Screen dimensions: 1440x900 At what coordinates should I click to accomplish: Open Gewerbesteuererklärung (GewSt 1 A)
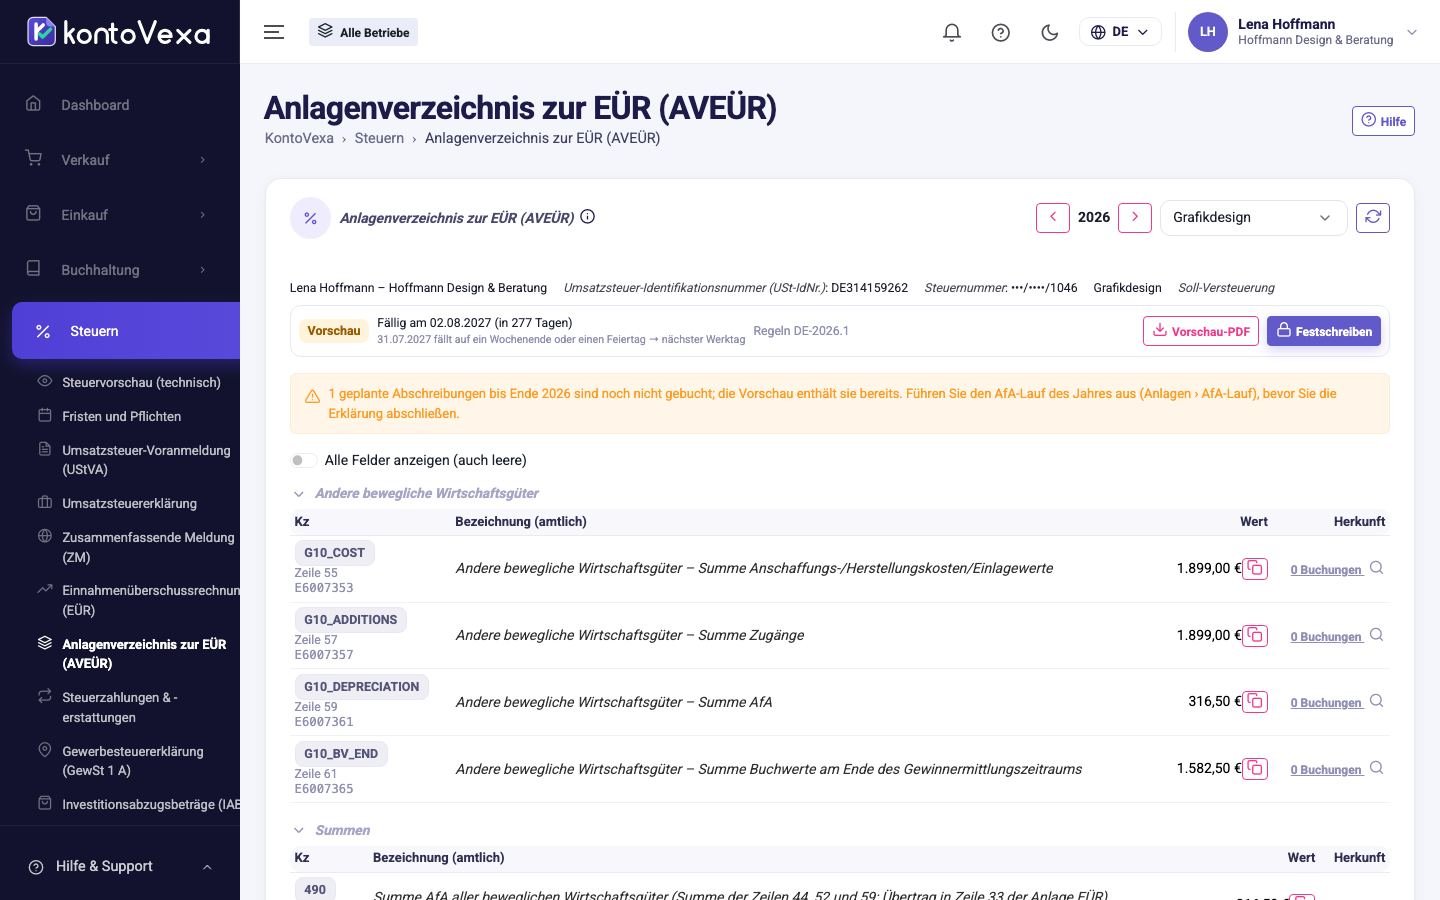tap(132, 761)
